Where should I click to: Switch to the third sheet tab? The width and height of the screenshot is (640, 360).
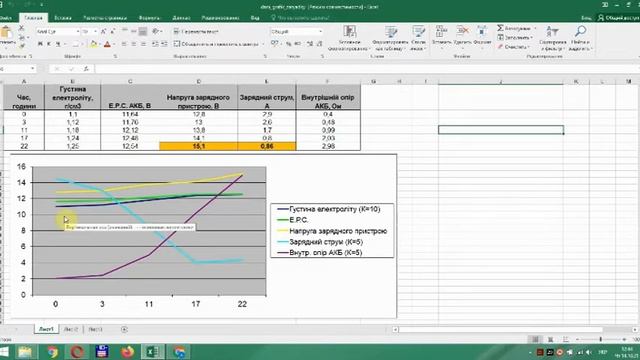95,329
